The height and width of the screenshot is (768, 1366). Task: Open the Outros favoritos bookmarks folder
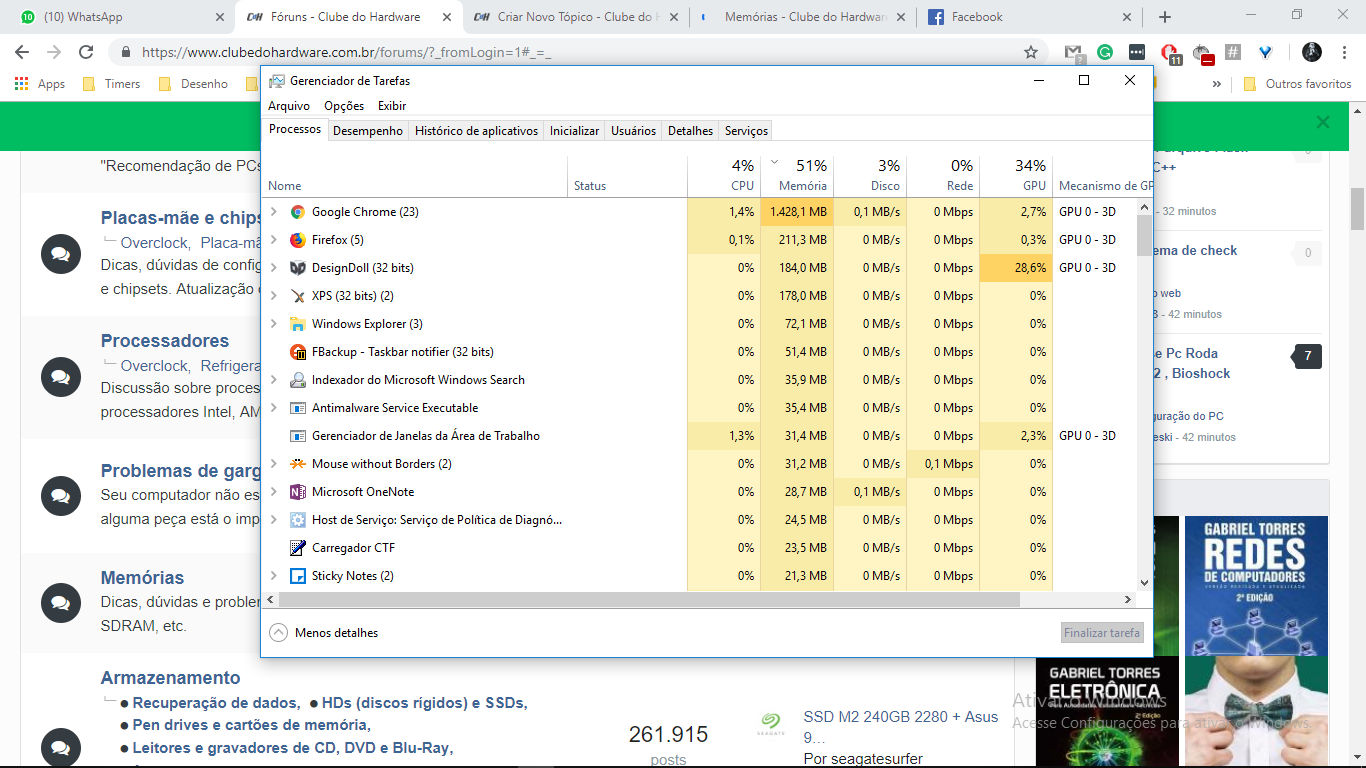[x=1298, y=84]
